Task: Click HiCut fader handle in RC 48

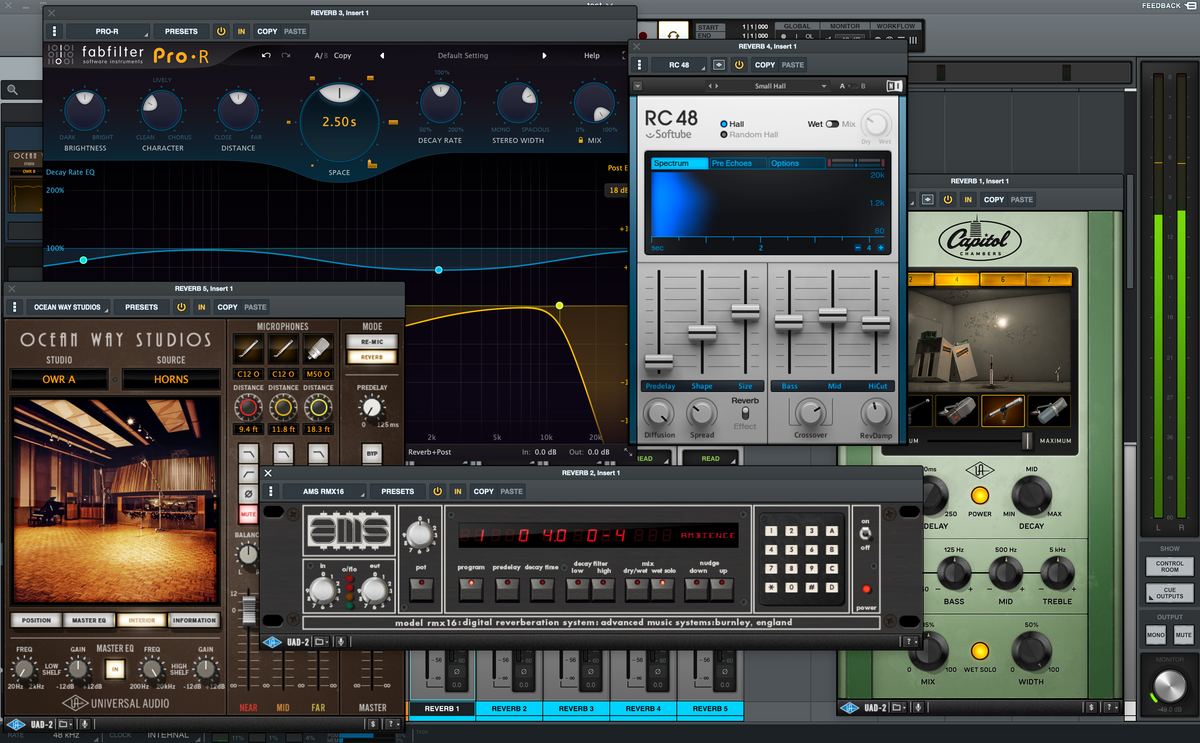Action: (x=876, y=323)
